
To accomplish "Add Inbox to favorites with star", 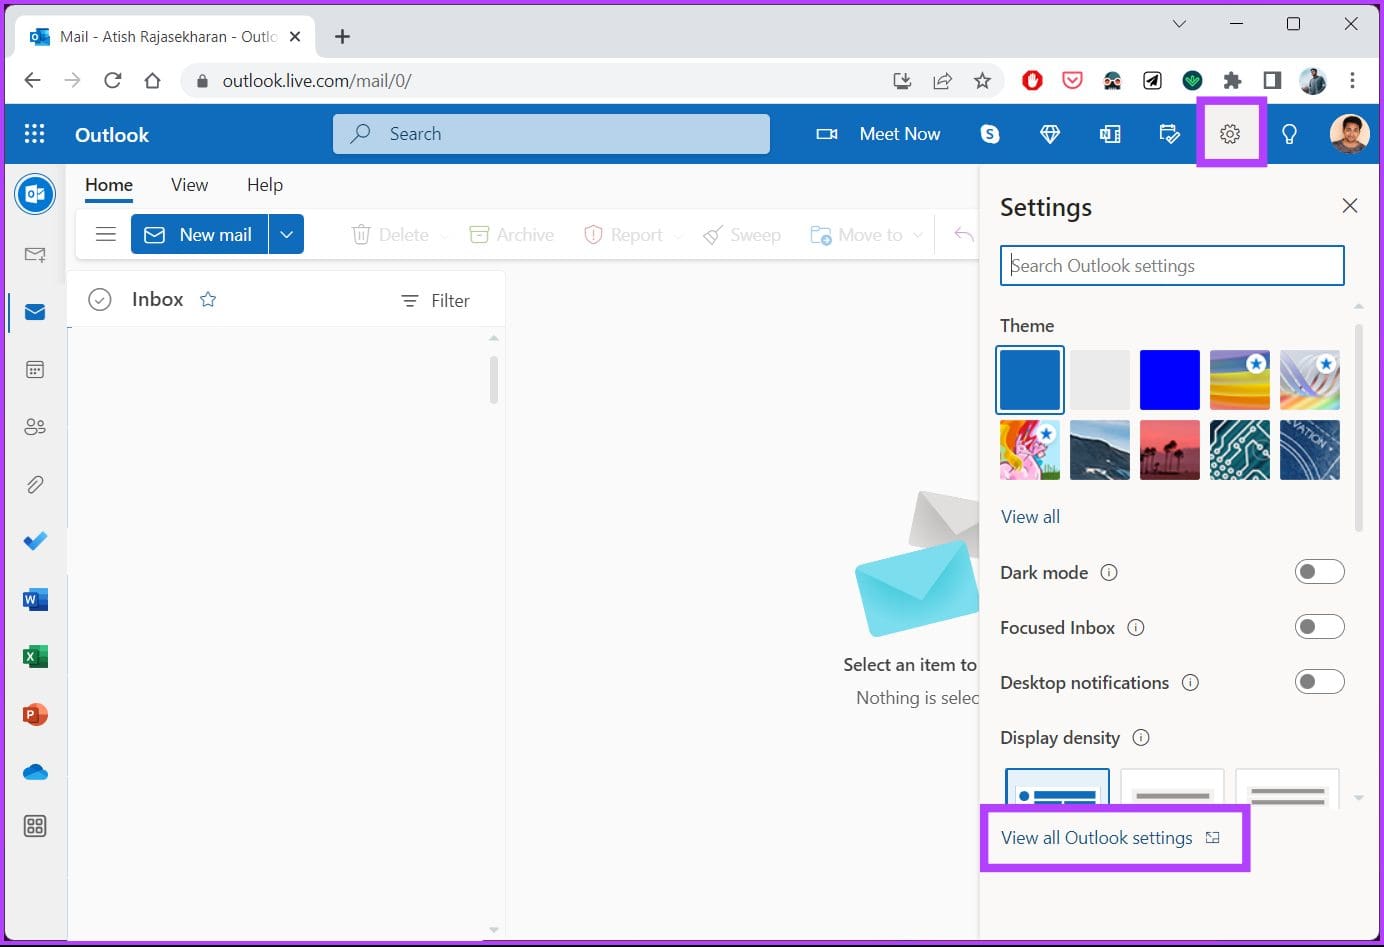I will coord(208,299).
